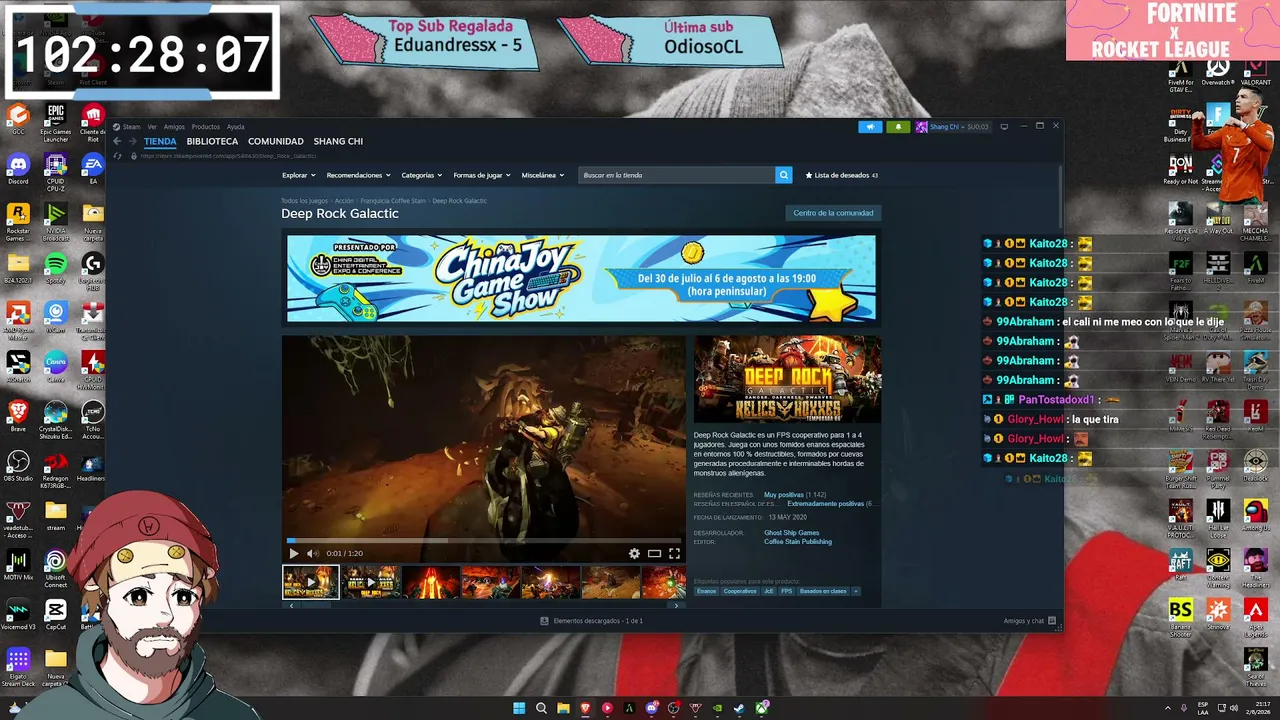Open the Discord desktop shortcut

point(18,168)
